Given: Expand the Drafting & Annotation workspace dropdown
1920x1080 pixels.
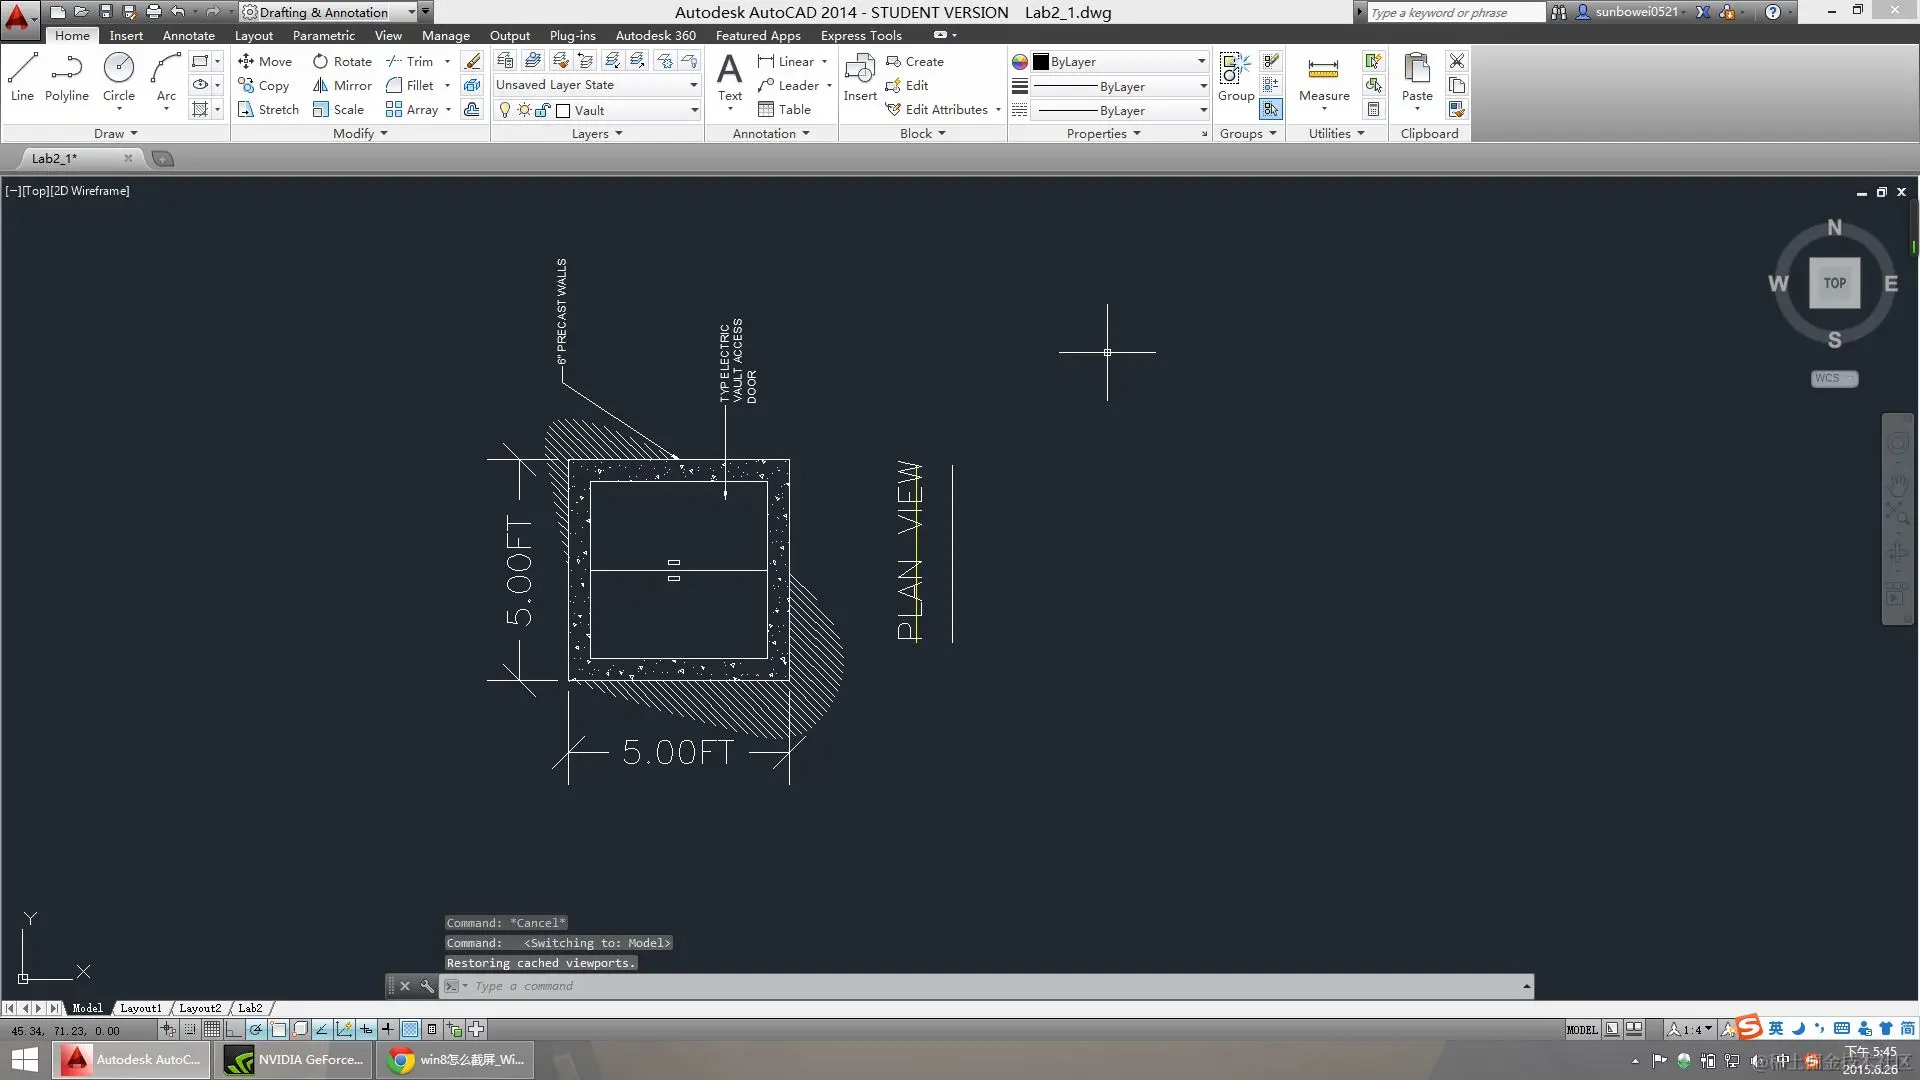Looking at the screenshot, I should click(x=411, y=12).
